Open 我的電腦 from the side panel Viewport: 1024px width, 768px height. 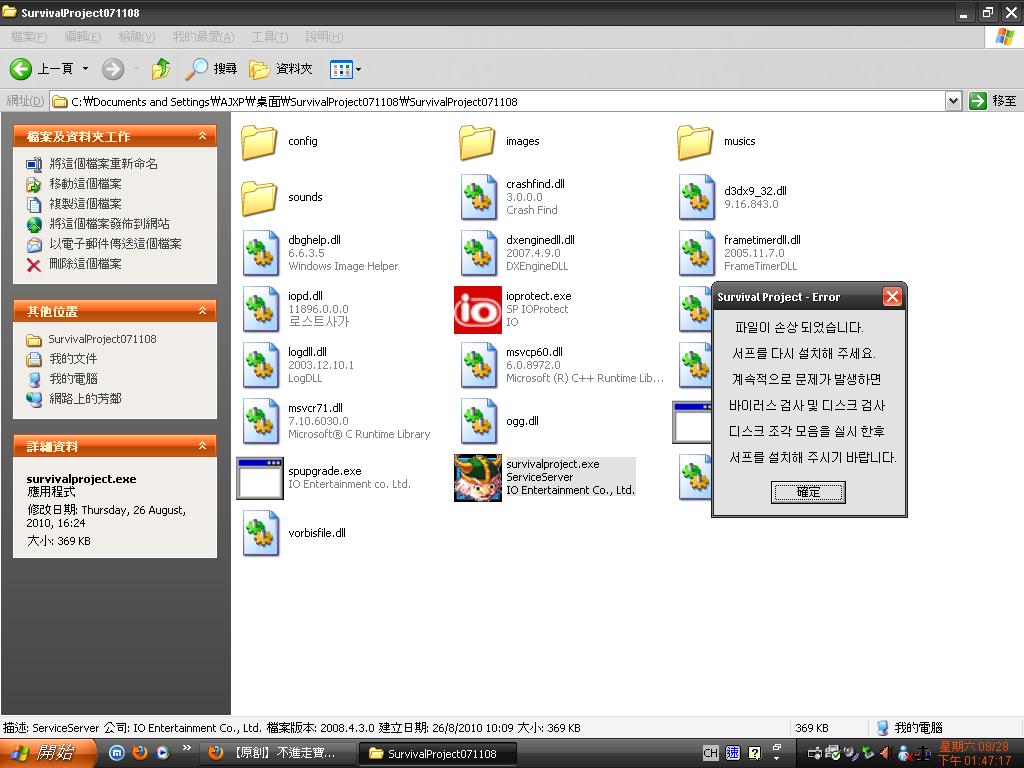click(61, 379)
